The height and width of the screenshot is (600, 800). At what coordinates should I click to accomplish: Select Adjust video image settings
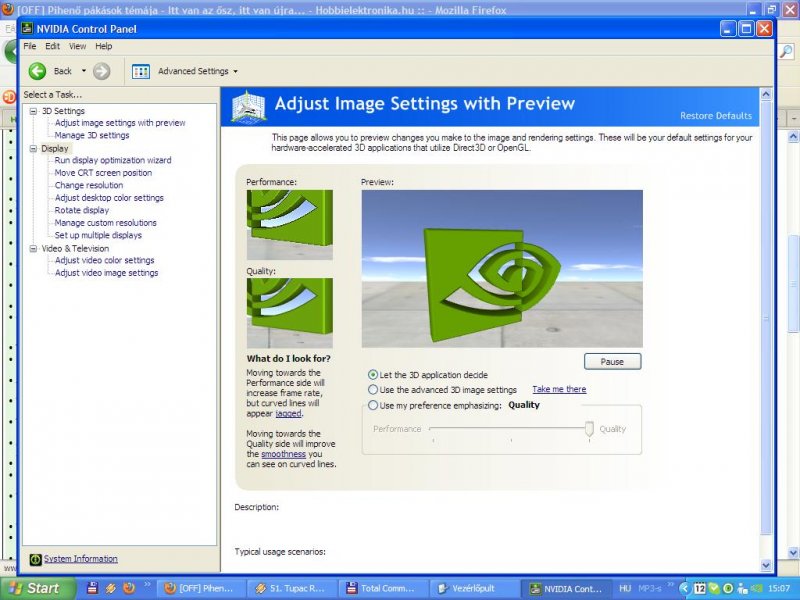[x=107, y=273]
